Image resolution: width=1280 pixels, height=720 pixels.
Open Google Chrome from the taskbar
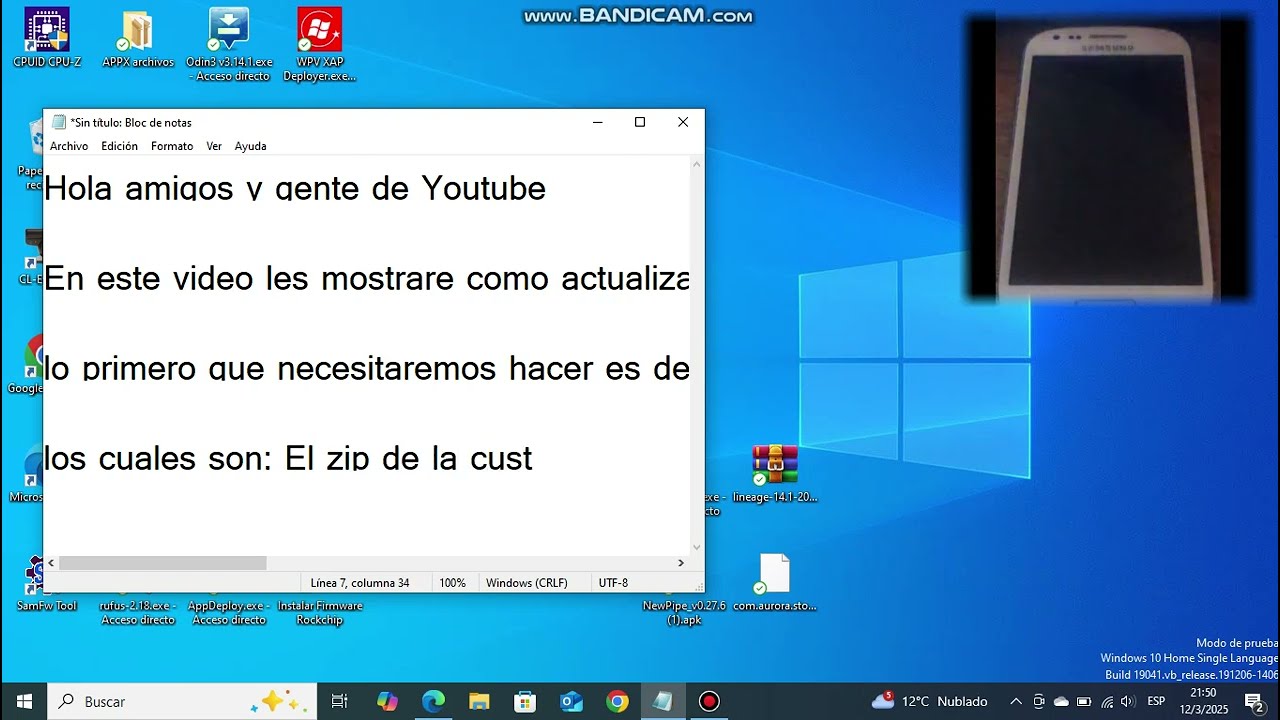click(x=617, y=701)
